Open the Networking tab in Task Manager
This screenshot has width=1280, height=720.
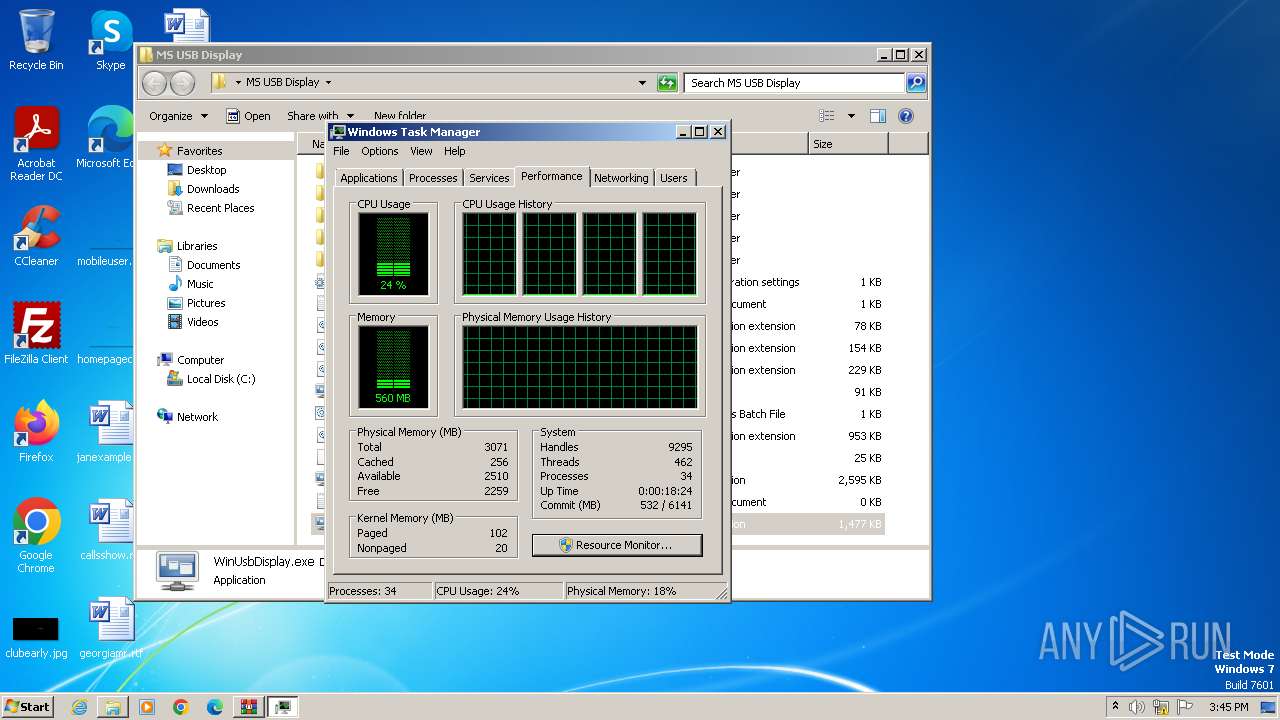pyautogui.click(x=620, y=178)
